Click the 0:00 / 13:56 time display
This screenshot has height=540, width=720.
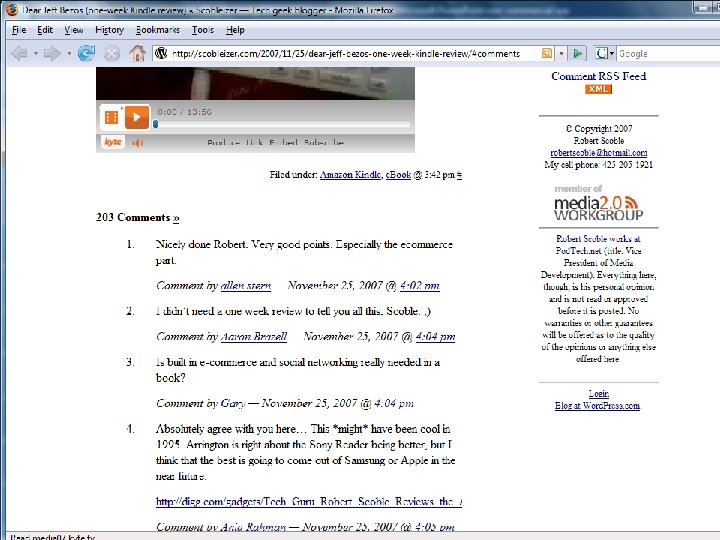click(x=185, y=112)
